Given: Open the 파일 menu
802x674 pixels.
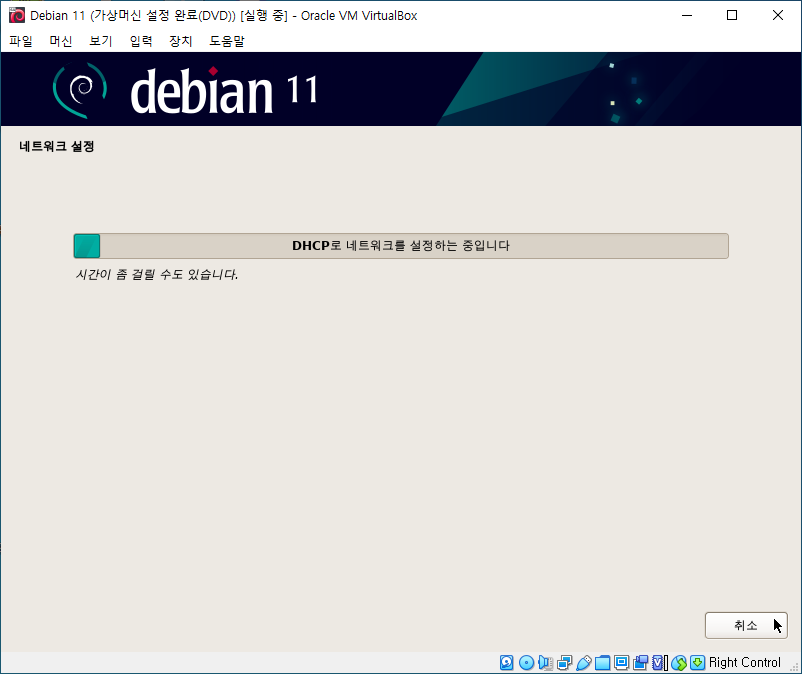Looking at the screenshot, I should (x=21, y=41).
